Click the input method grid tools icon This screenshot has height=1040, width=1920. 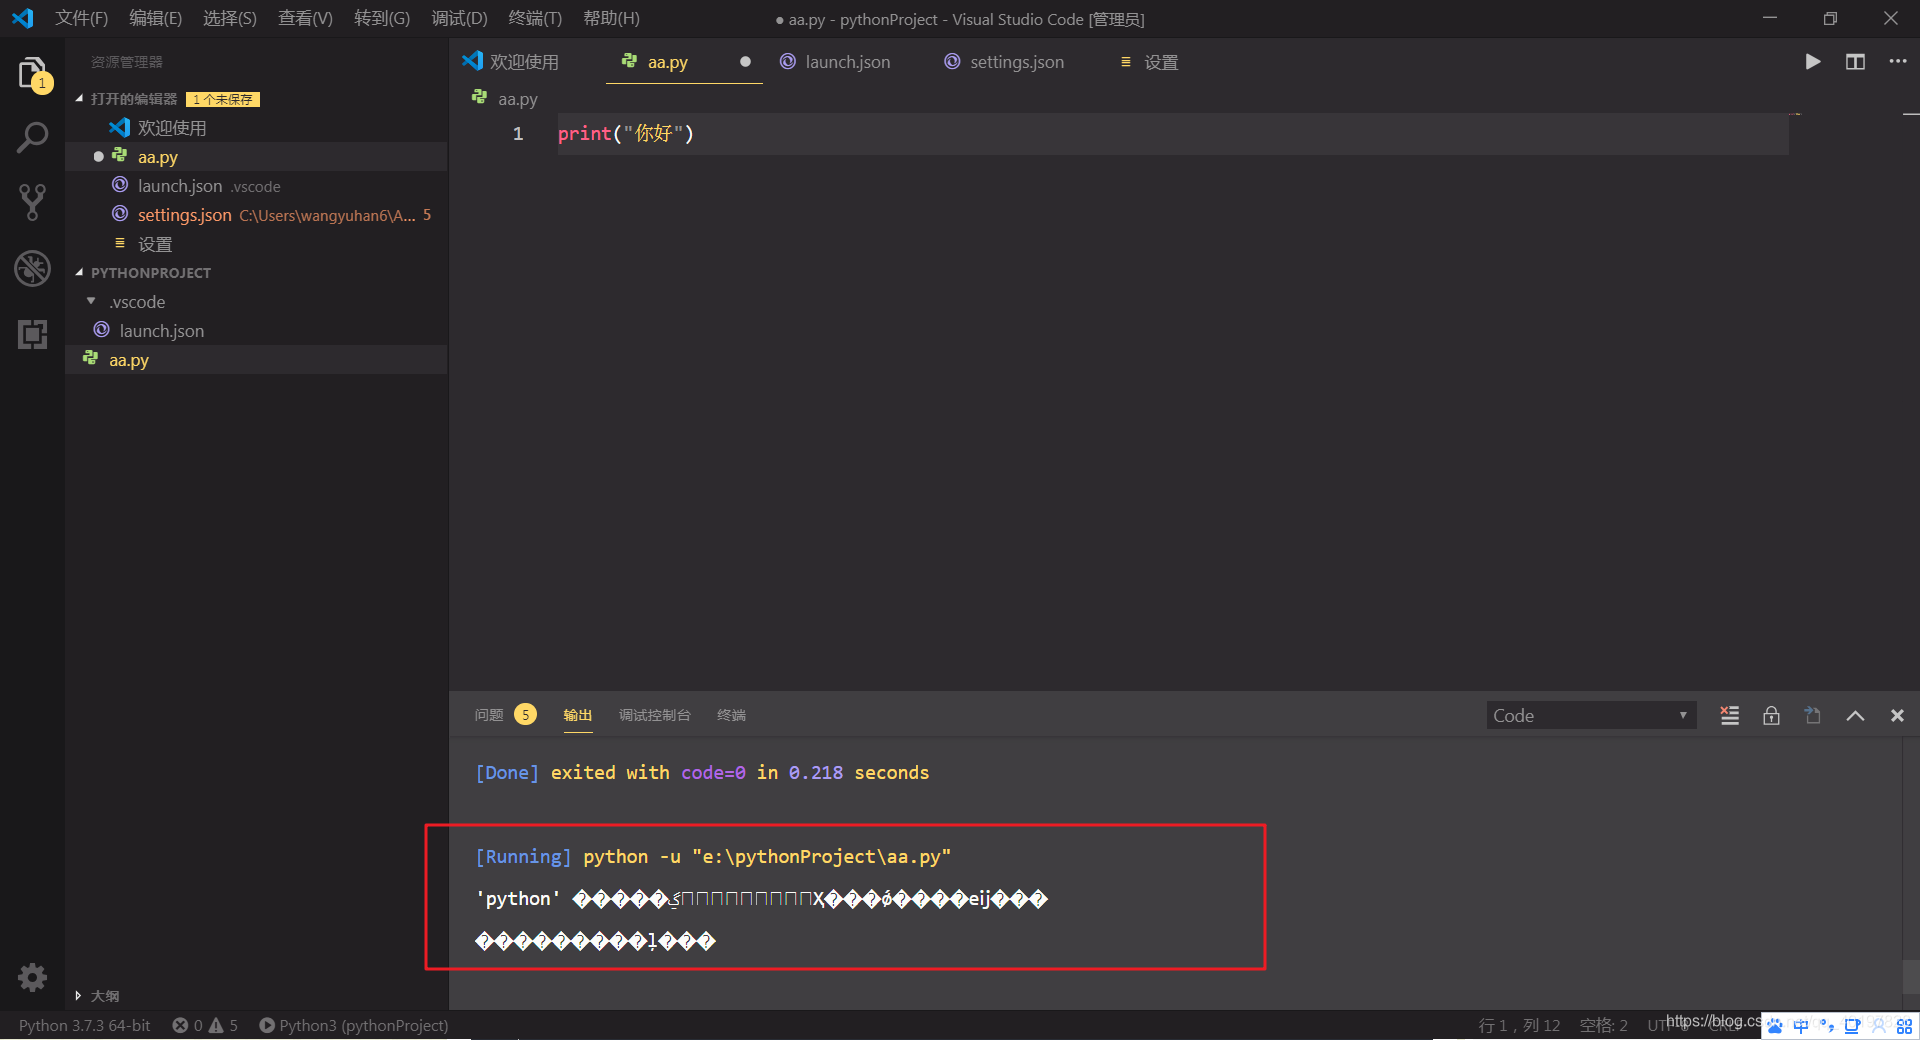[x=1904, y=1026]
